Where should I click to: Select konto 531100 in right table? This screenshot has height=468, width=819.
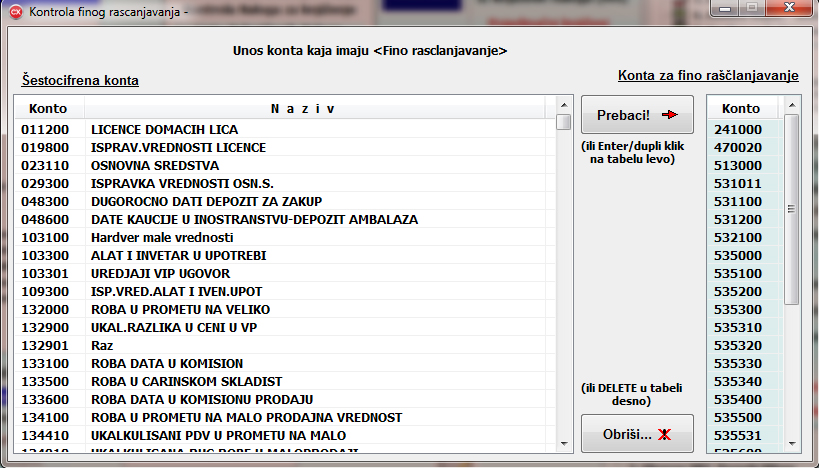(745, 202)
